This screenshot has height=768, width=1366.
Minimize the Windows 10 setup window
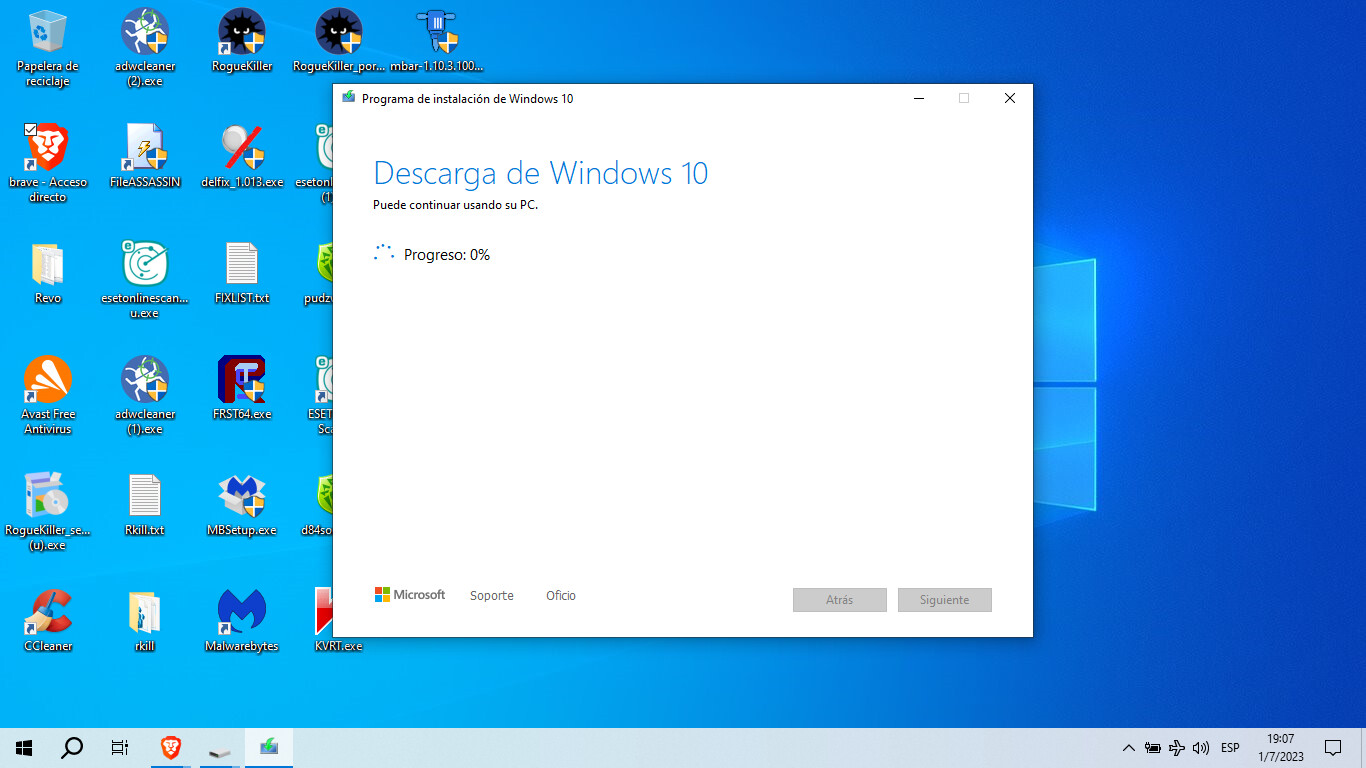click(918, 98)
